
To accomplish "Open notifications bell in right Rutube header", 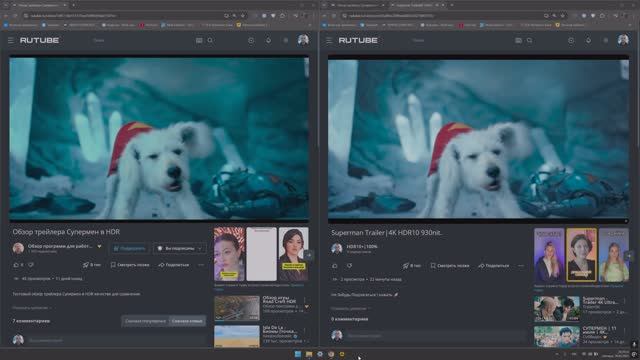I will coord(589,40).
